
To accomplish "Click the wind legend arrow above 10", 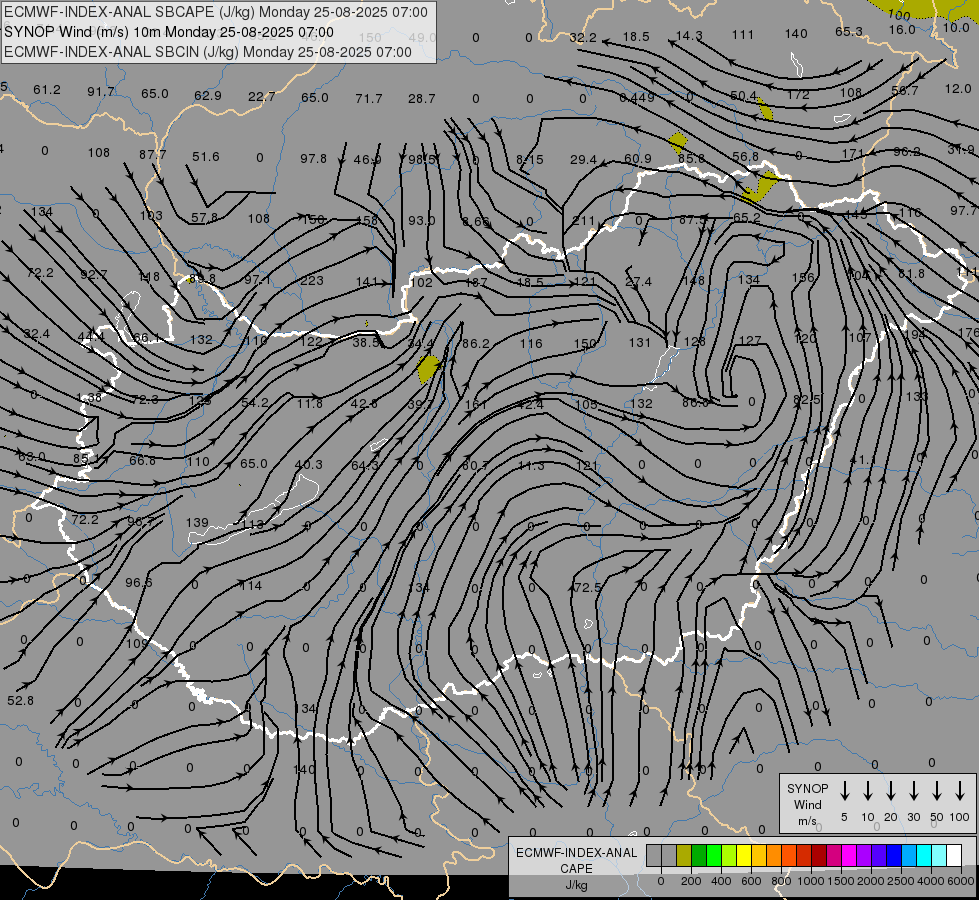I will tap(868, 790).
